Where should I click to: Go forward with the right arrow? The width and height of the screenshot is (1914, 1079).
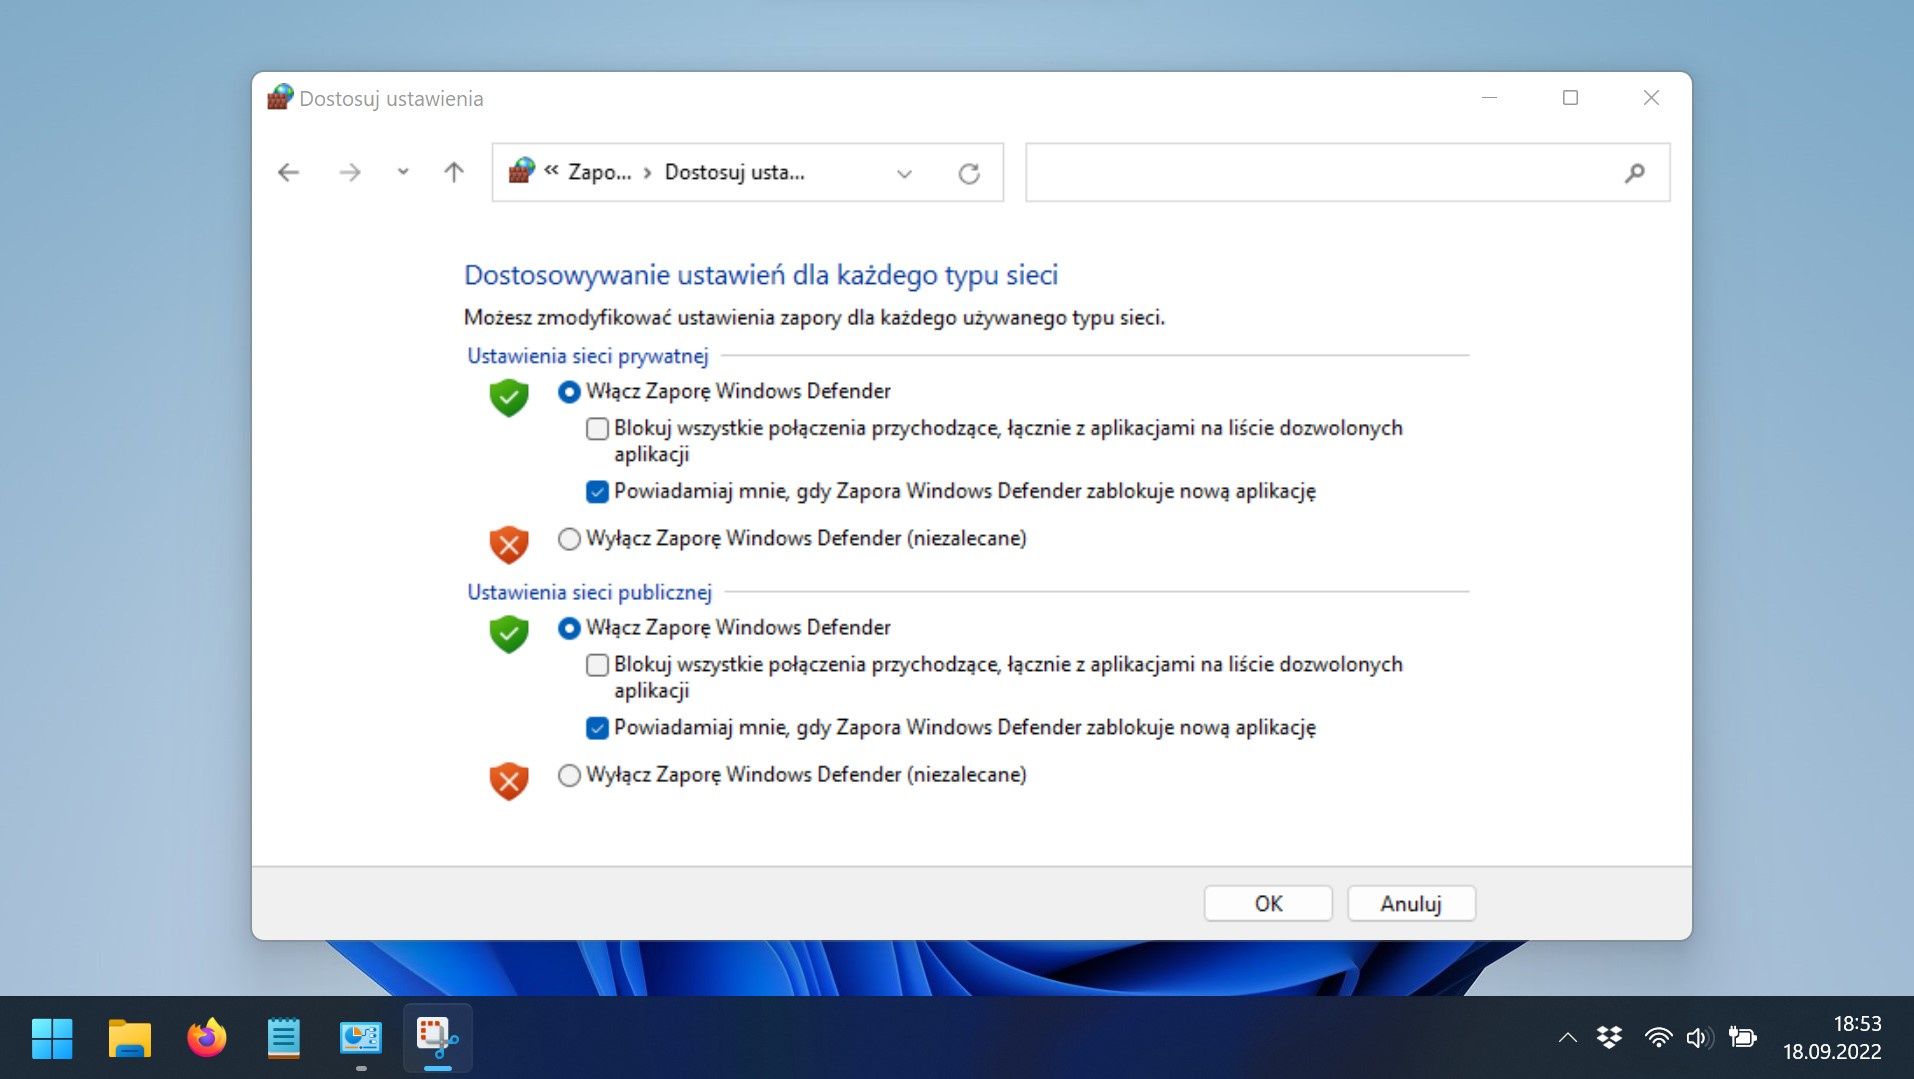tap(349, 173)
